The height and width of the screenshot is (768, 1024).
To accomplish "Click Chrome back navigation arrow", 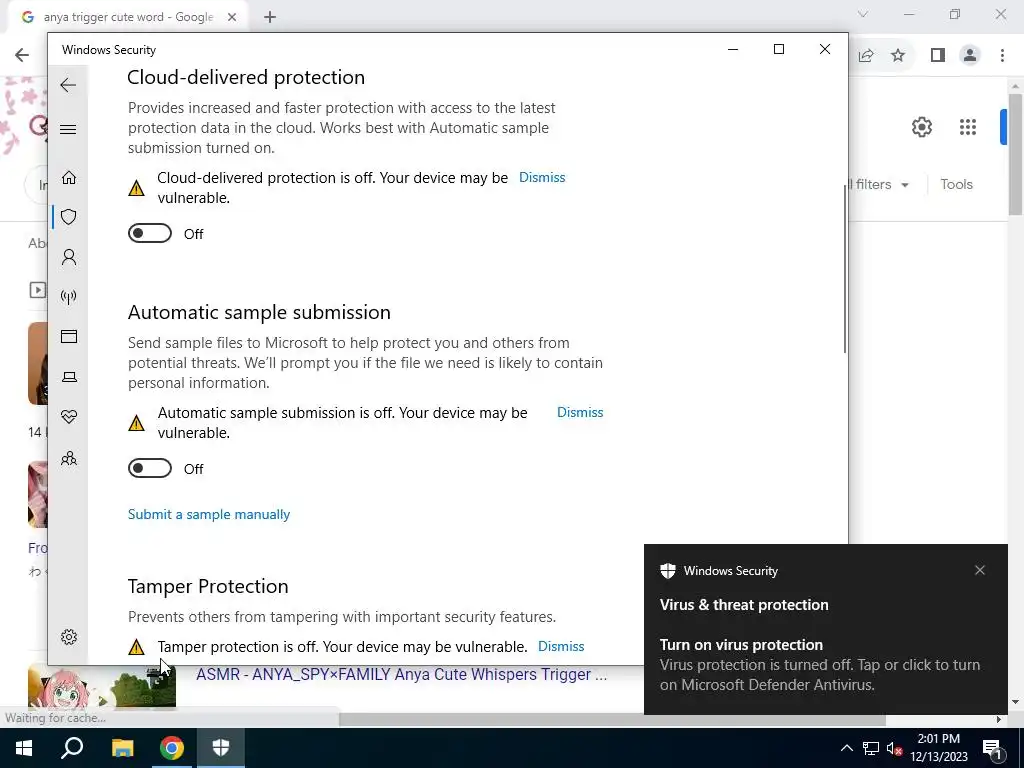I will pos(22,55).
